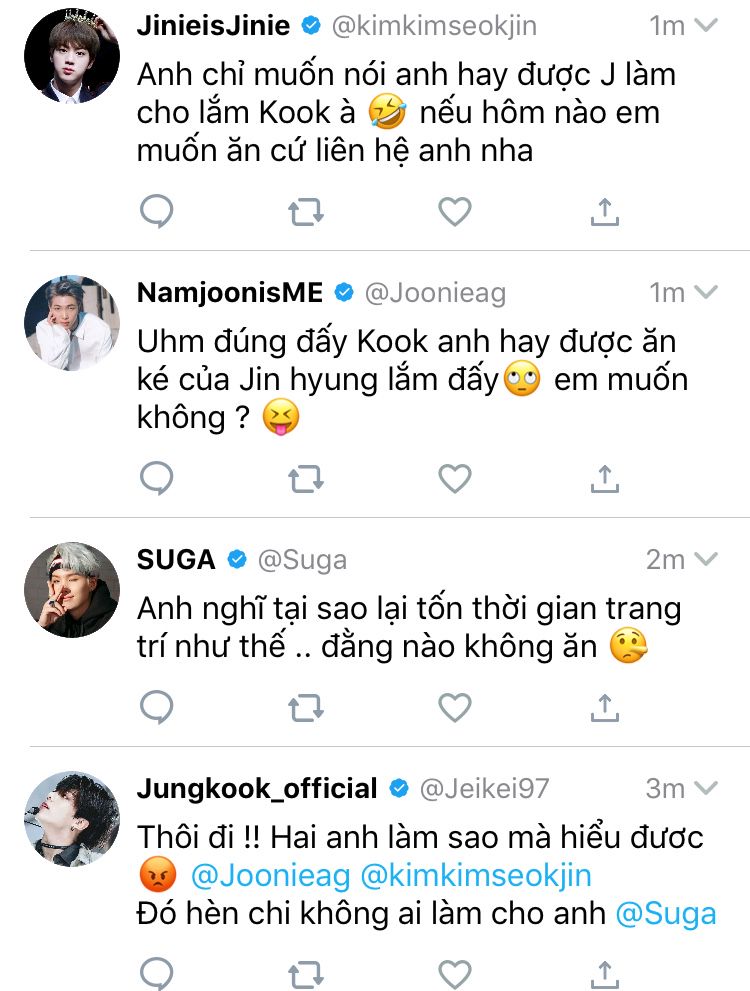This screenshot has height=991, width=750.
Task: Like NamjoonisME's tweet
Action: tap(455, 479)
